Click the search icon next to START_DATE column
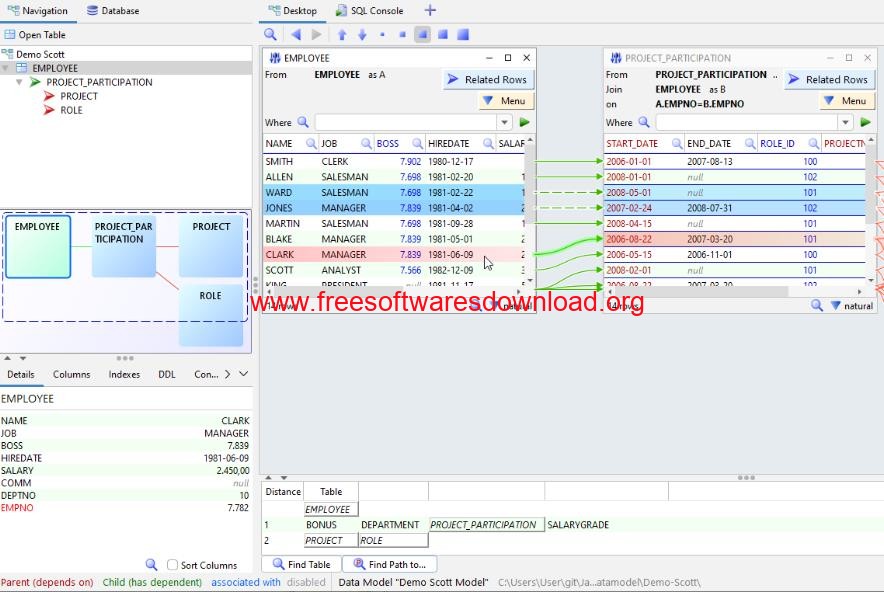The height and width of the screenshot is (592, 884). 677,143
